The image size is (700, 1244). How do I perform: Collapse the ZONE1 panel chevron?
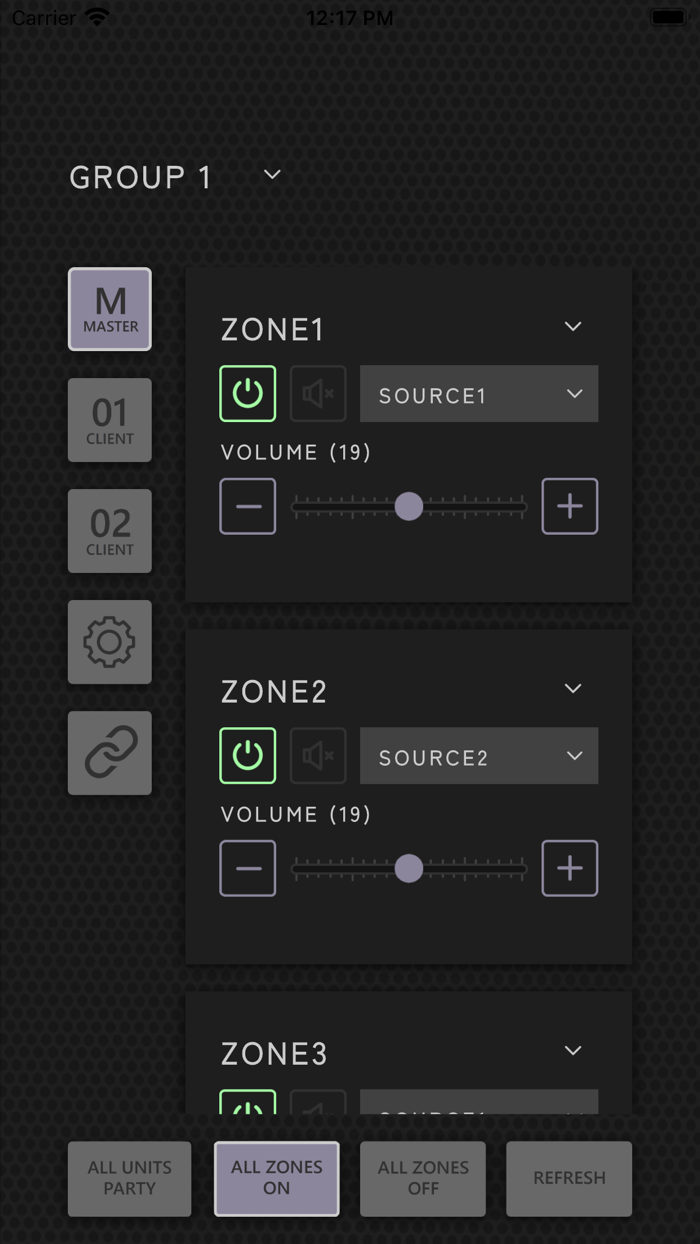tap(573, 327)
